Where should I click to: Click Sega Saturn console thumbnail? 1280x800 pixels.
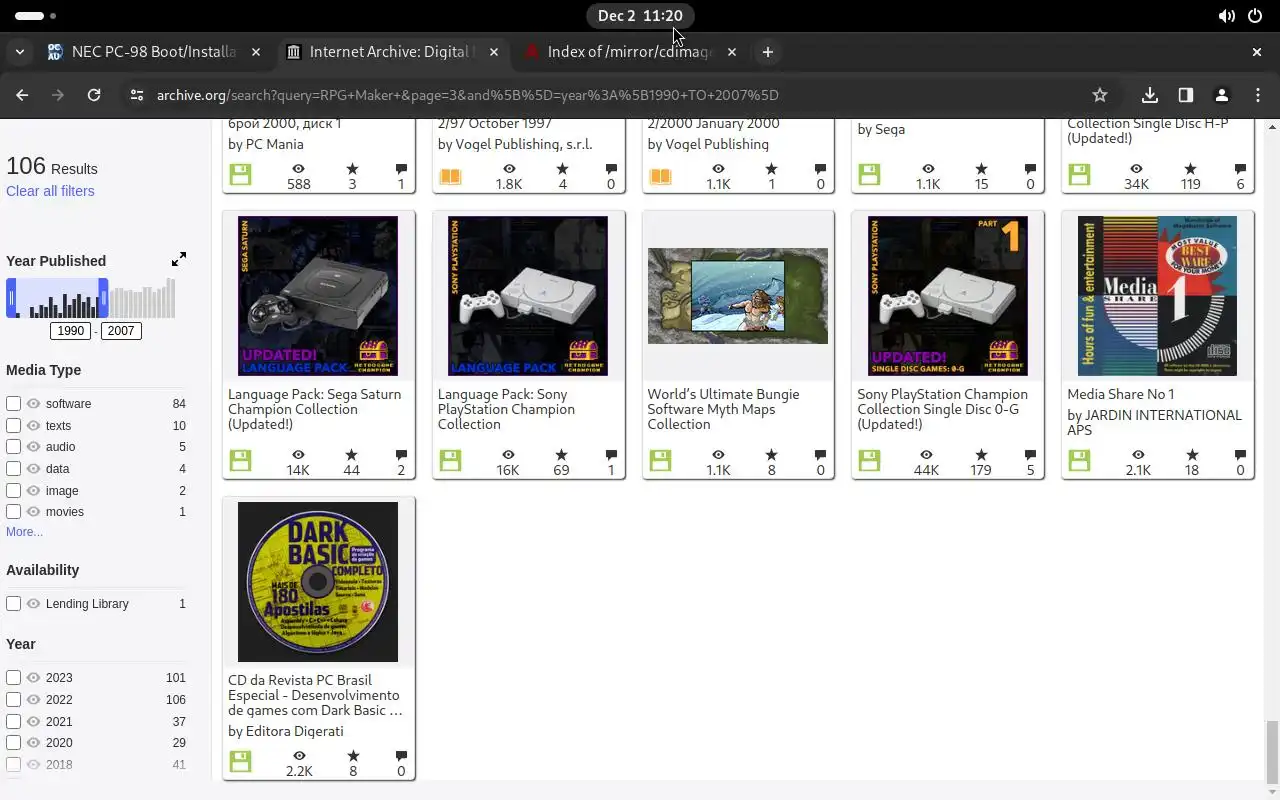(x=318, y=296)
